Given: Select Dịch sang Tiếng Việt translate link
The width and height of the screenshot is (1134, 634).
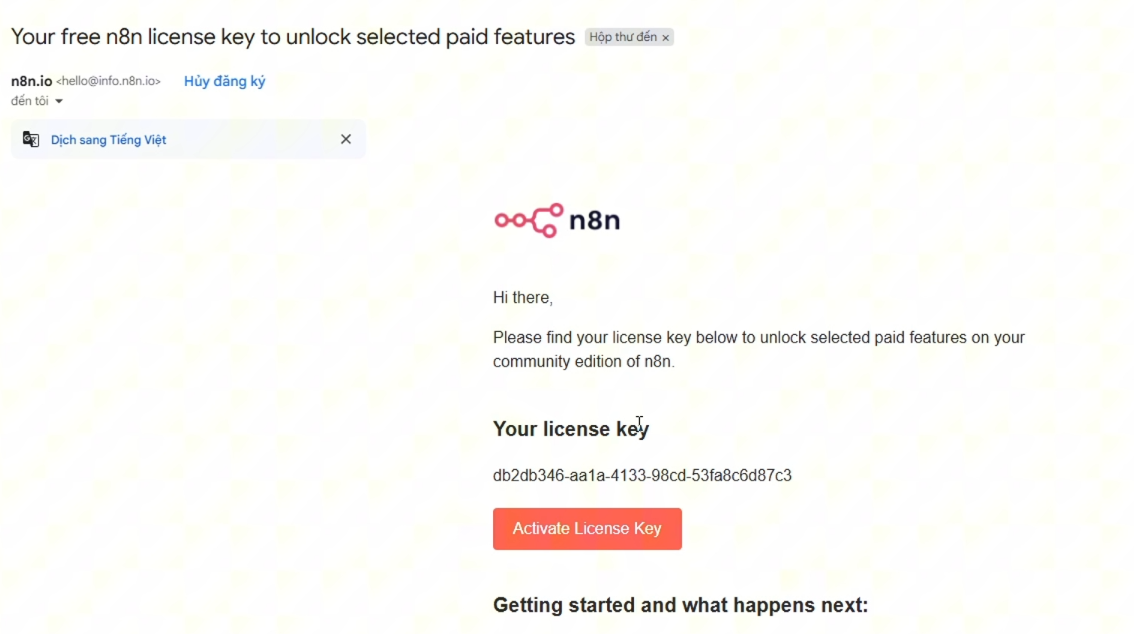Looking at the screenshot, I should pos(108,140).
